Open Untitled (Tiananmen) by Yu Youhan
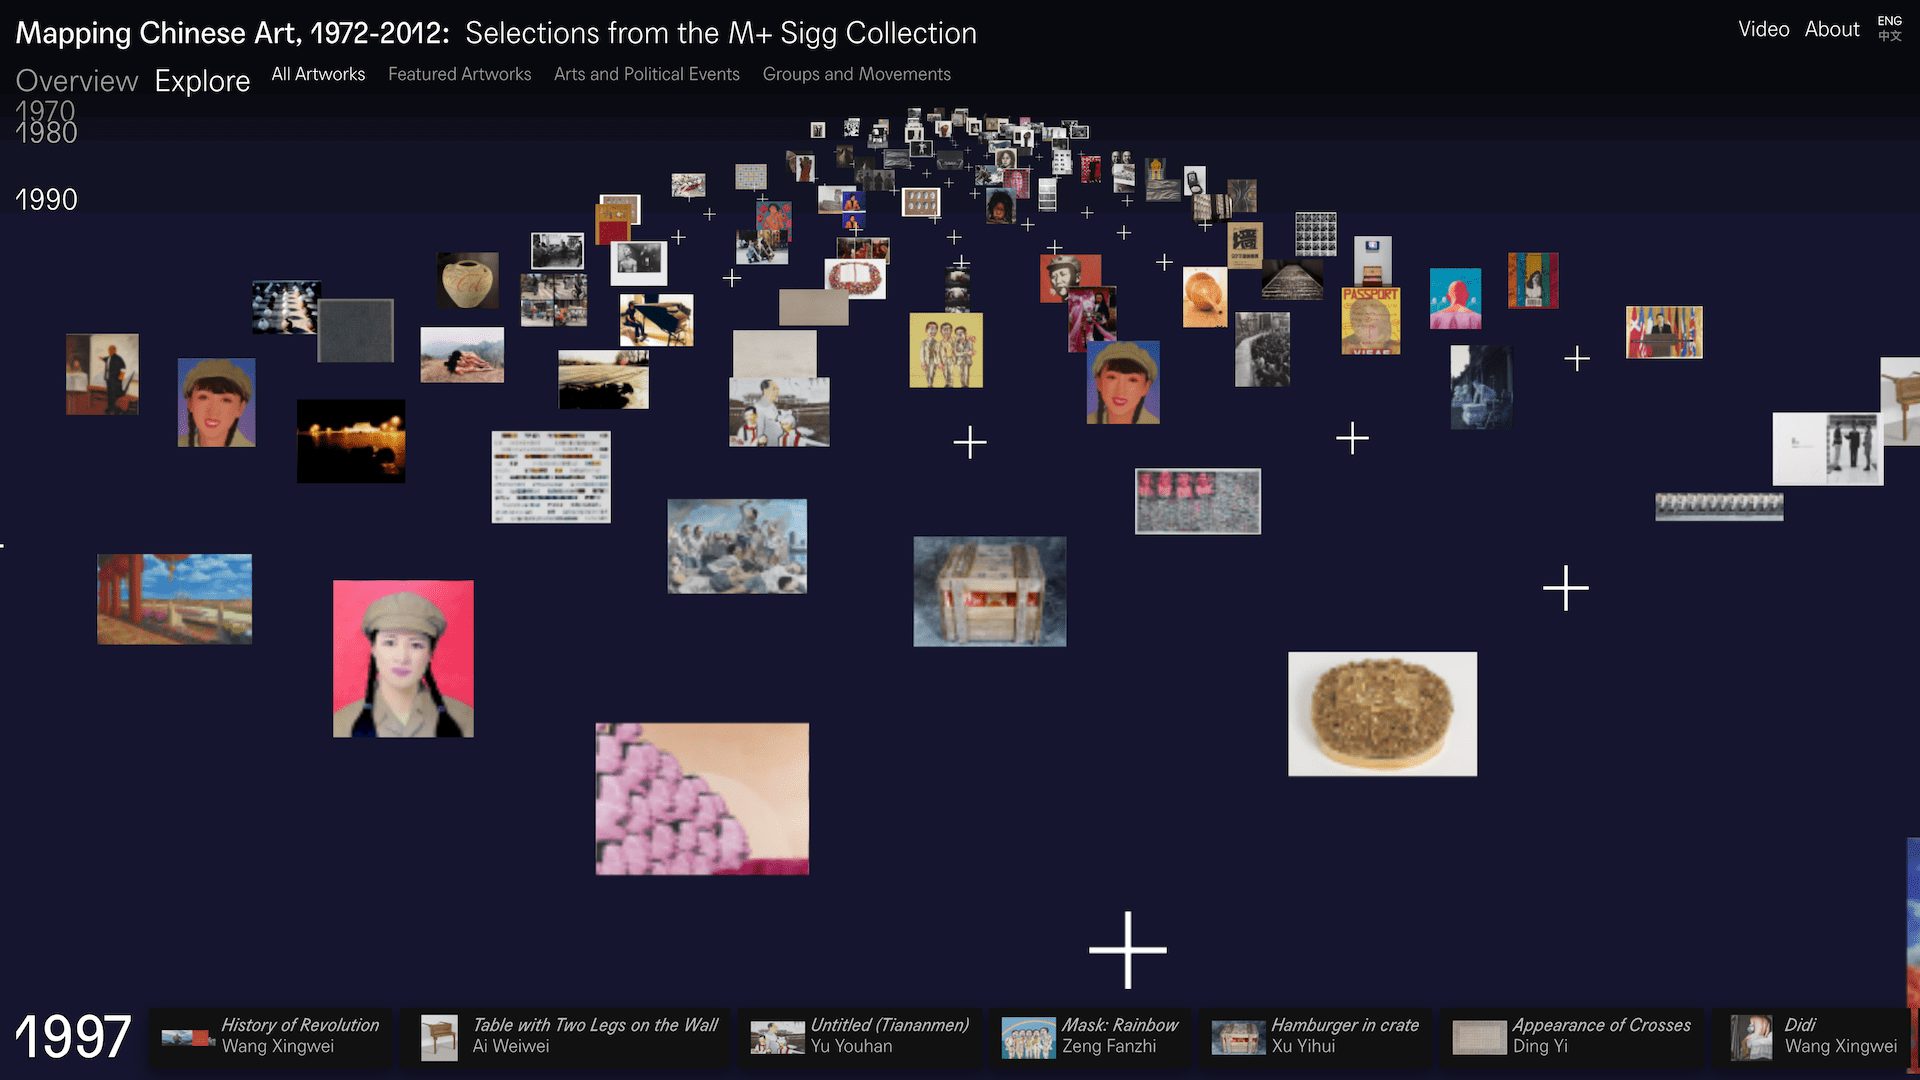The width and height of the screenshot is (1920, 1080). [861, 1036]
